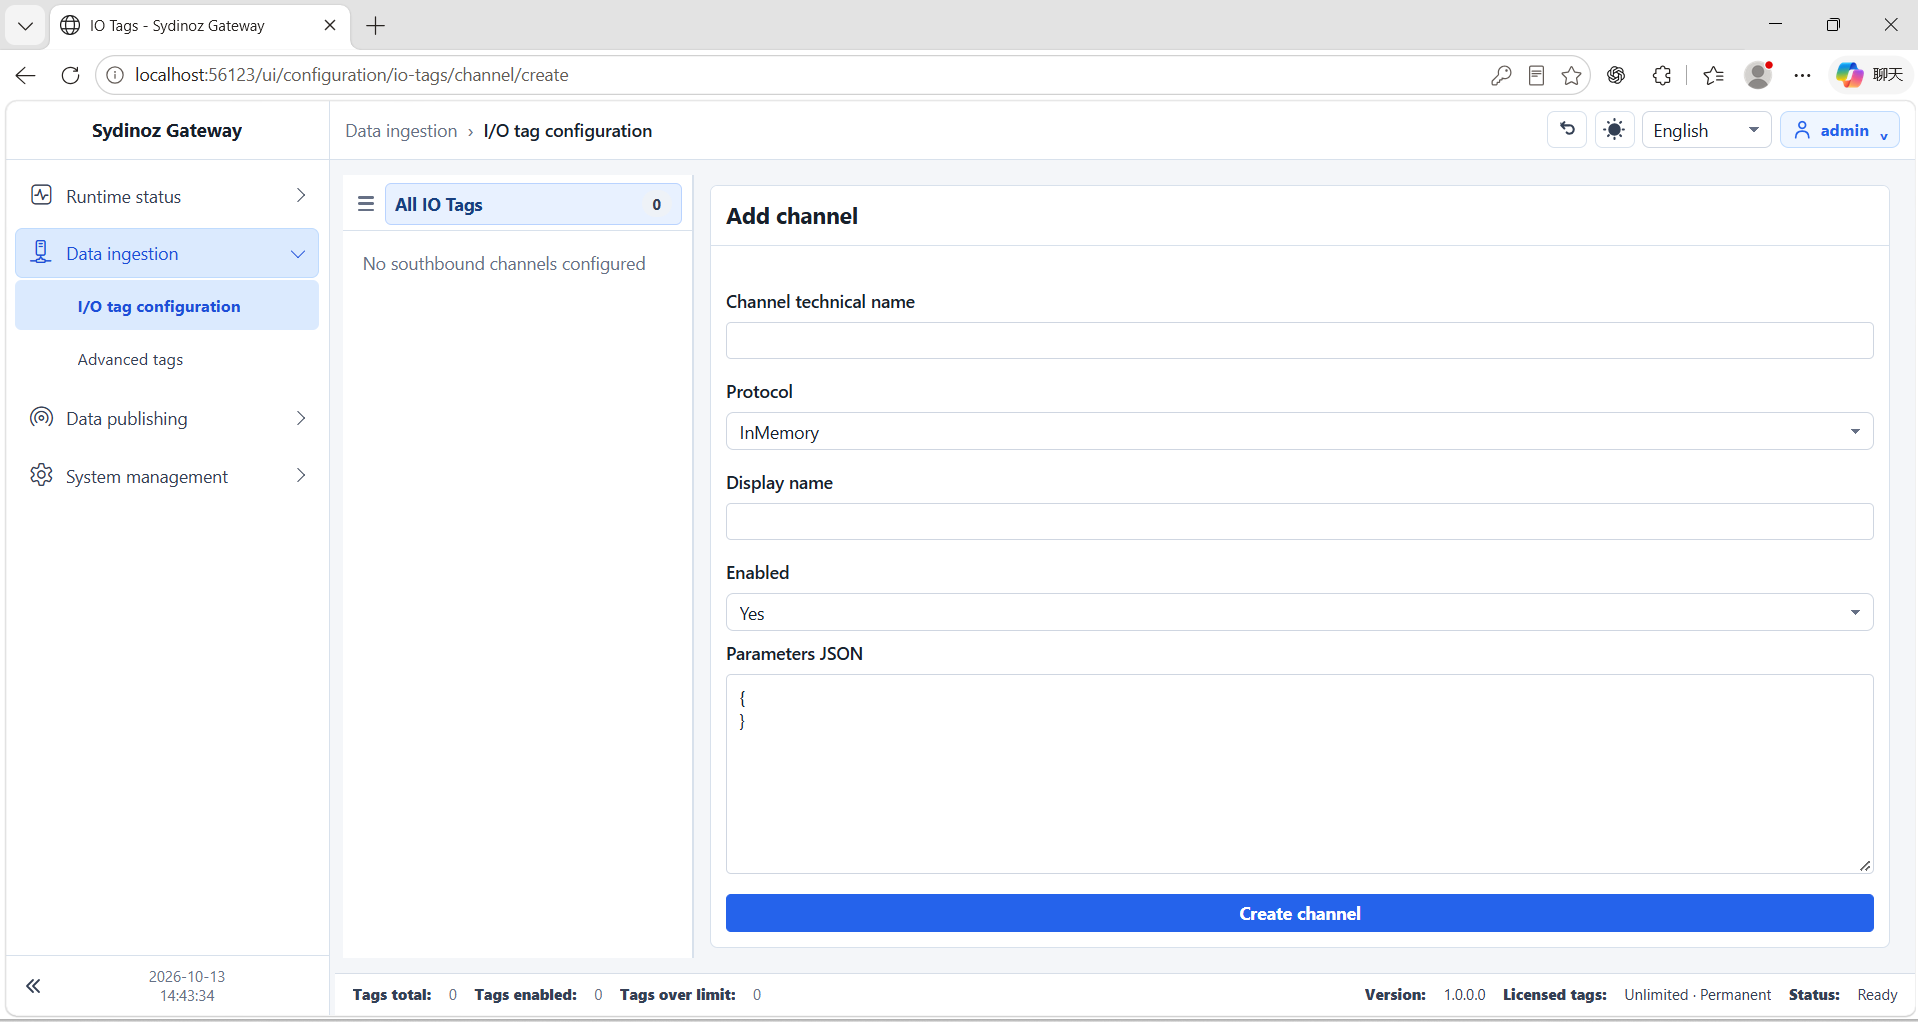Focus the Display name input field
This screenshot has height=1022, width=1918.
click(1299, 522)
